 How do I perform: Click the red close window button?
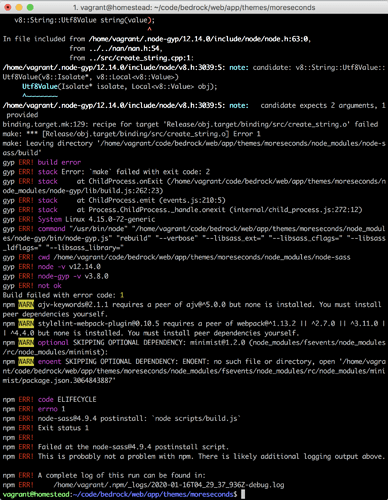pyautogui.click(x=8, y=7)
